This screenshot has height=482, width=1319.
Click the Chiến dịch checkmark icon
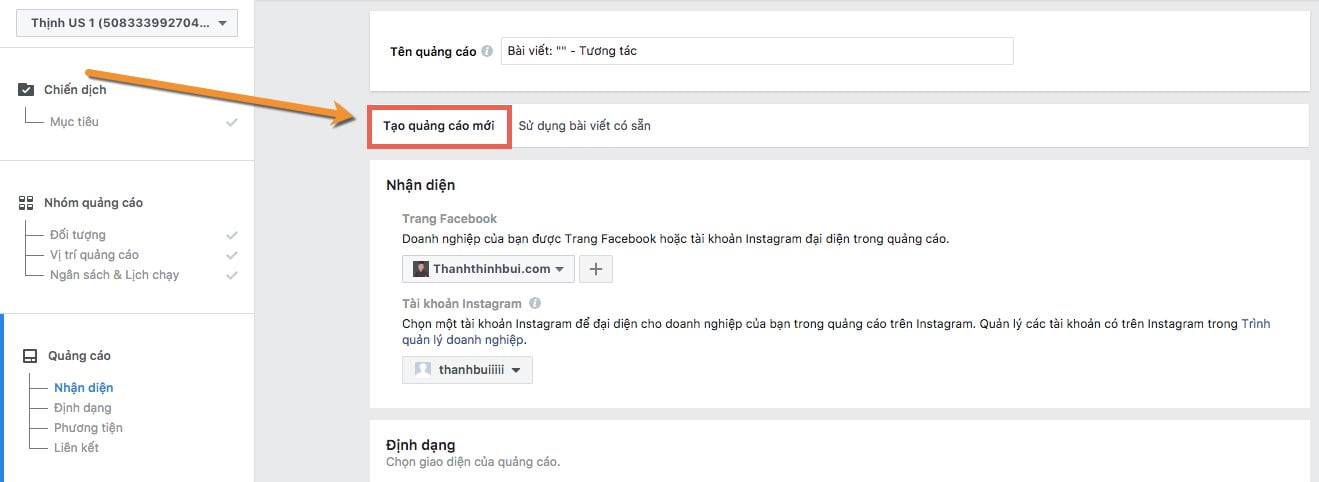[x=26, y=90]
